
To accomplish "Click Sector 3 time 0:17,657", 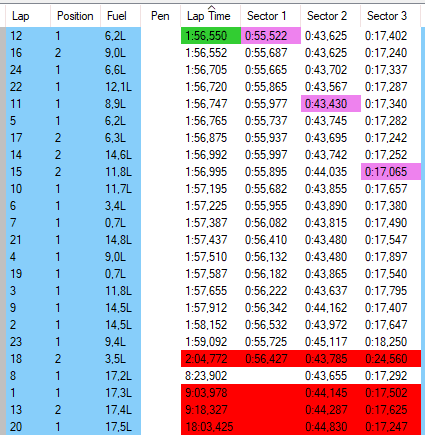I will click(386, 189).
